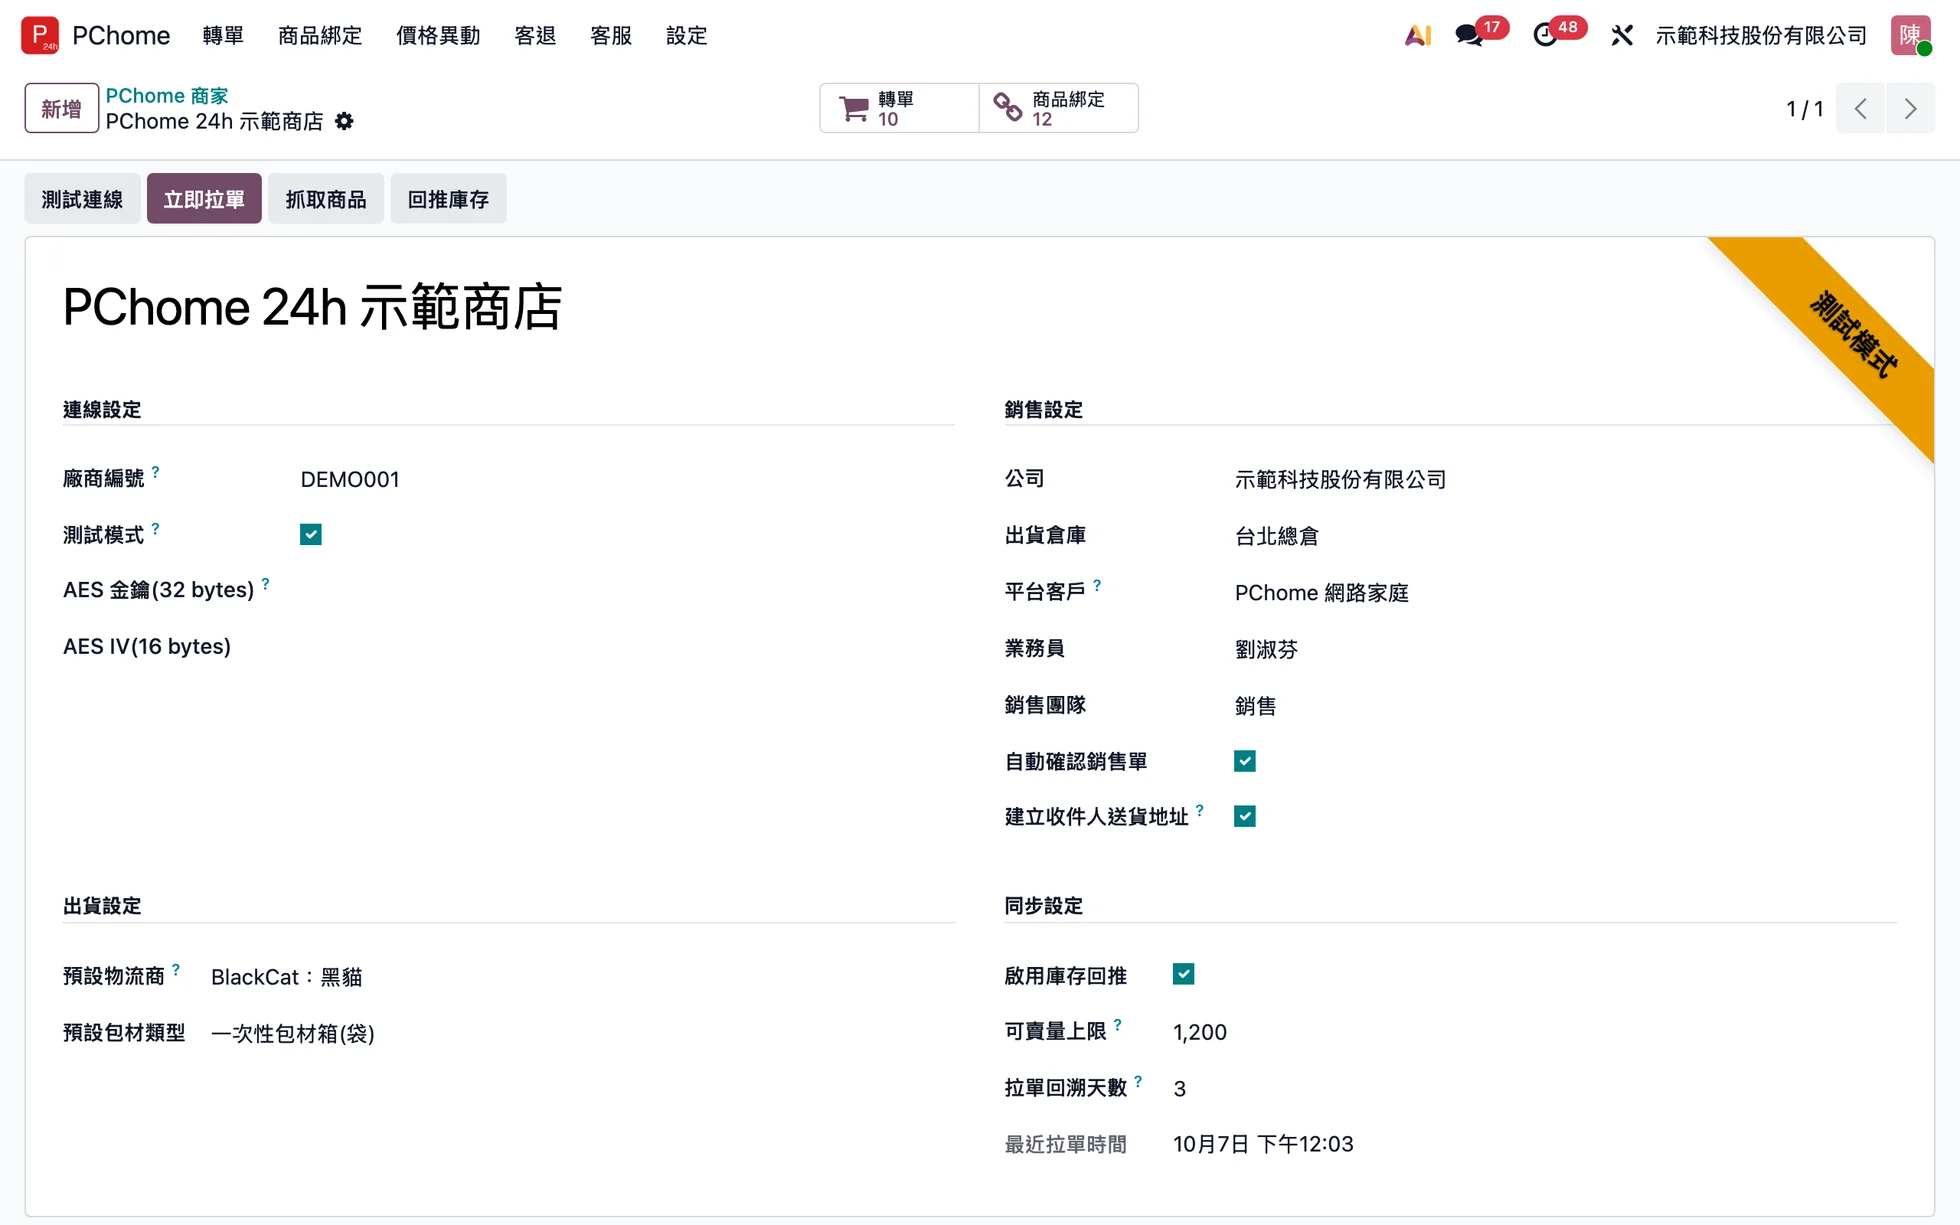1960x1225 pixels.
Task: Open the 價格異動 menu
Action: click(x=438, y=35)
